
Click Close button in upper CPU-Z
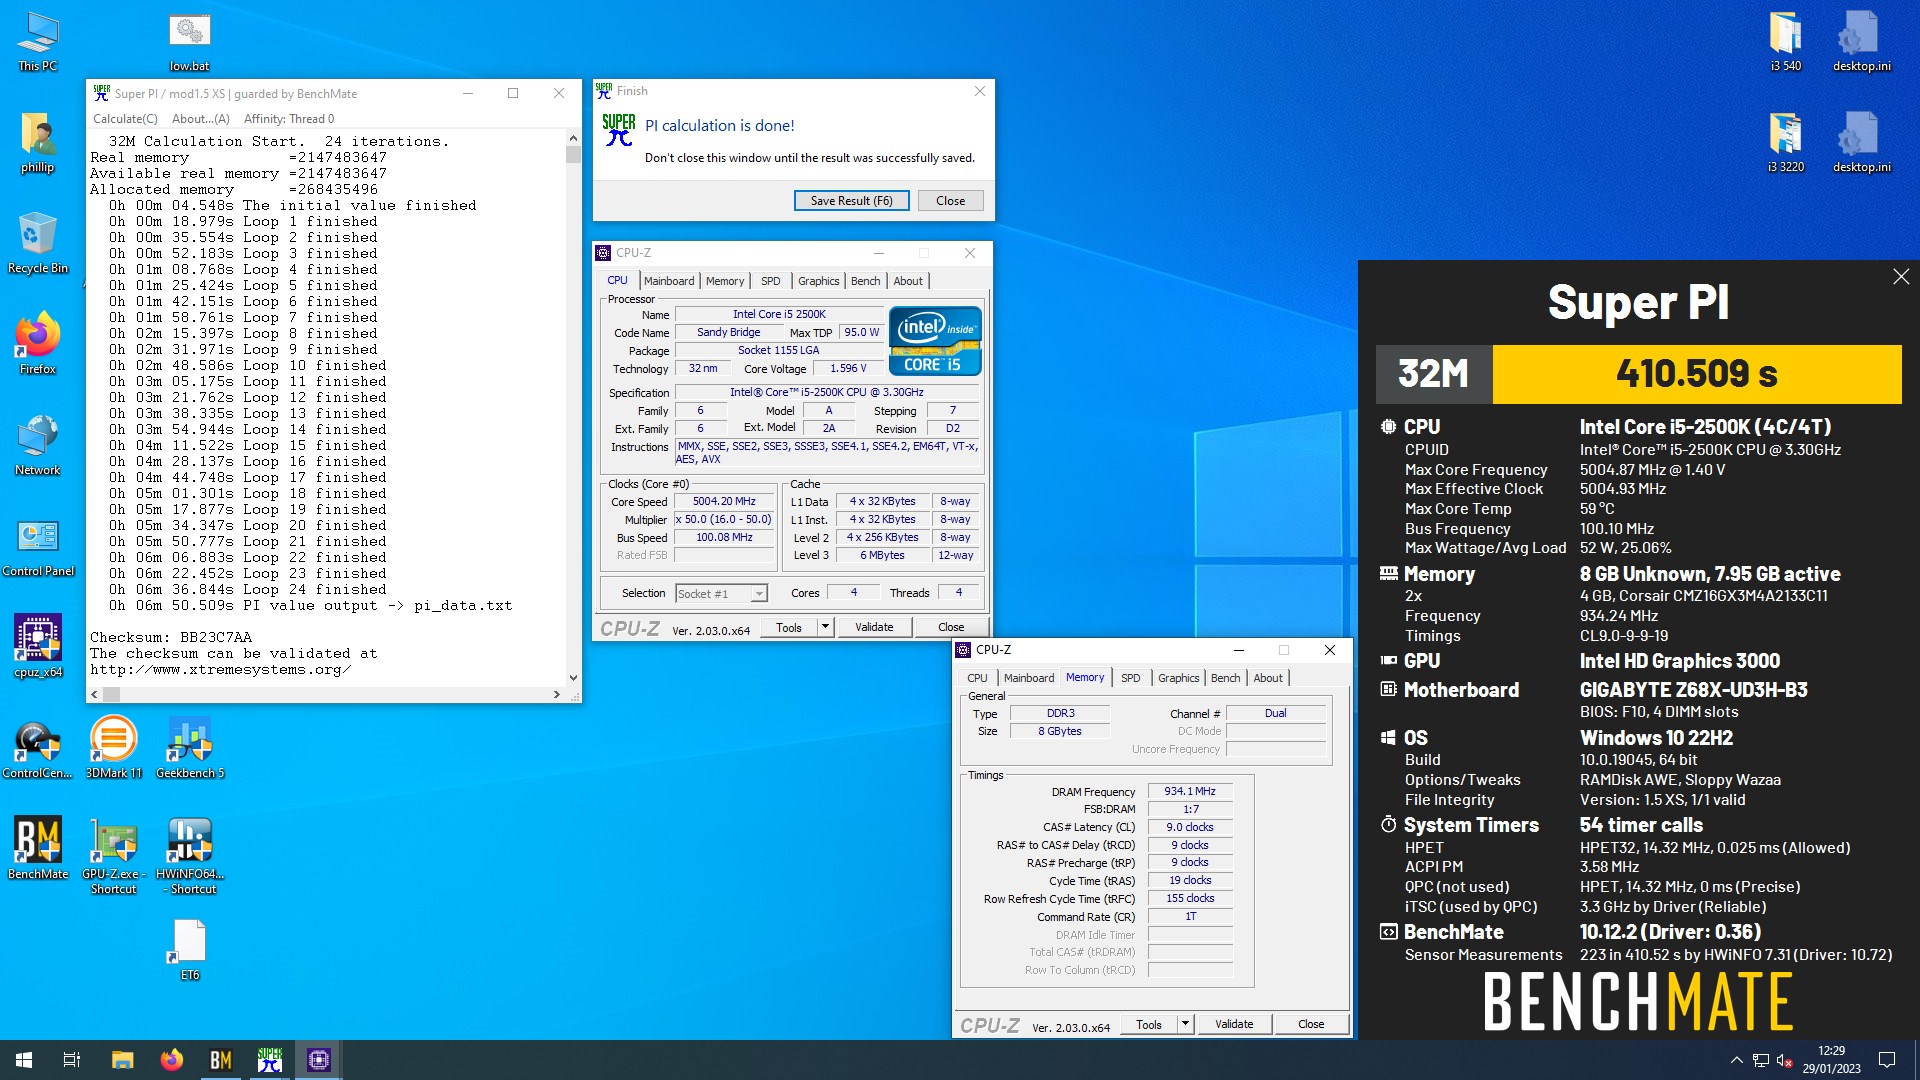(x=951, y=627)
